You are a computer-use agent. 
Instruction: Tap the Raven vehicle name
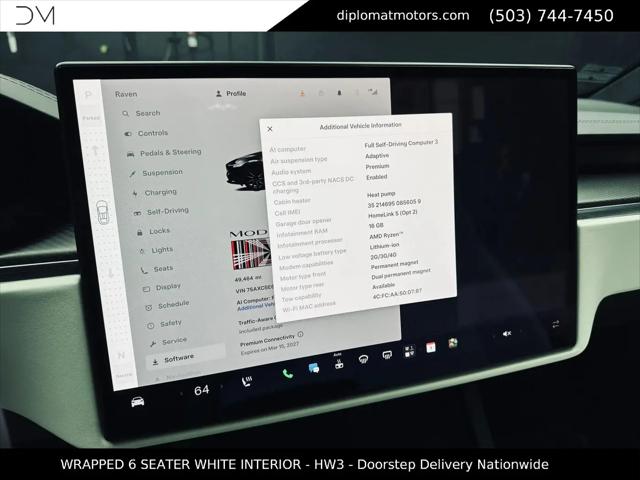[126, 94]
